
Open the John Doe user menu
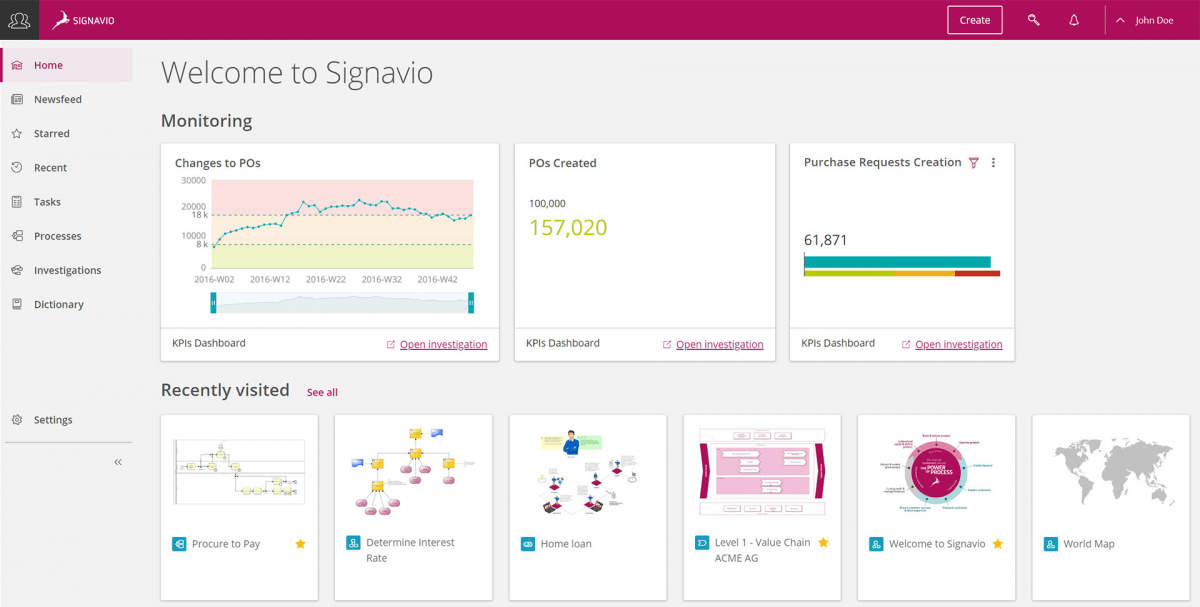[x=1145, y=20]
